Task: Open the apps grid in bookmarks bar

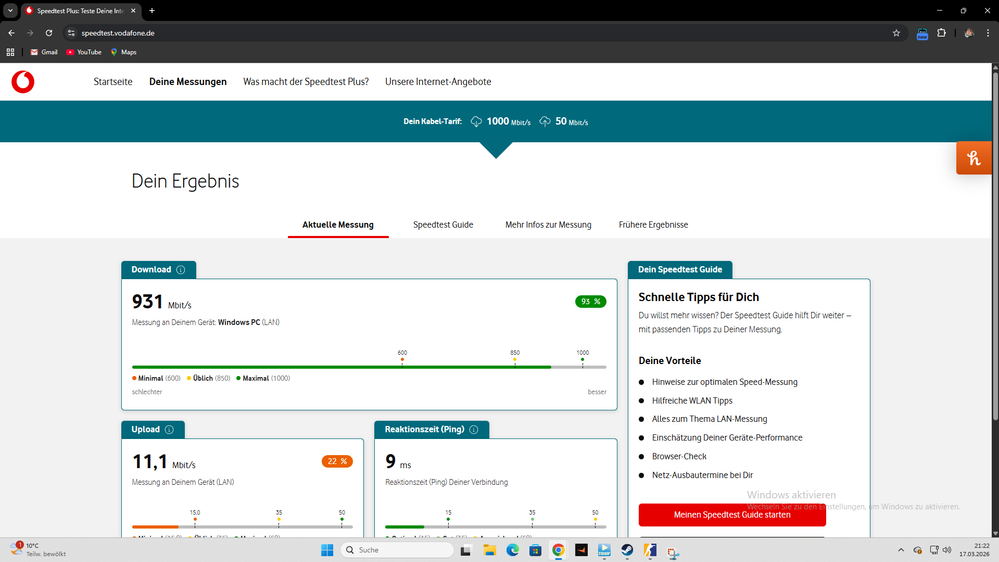Action: coord(10,52)
